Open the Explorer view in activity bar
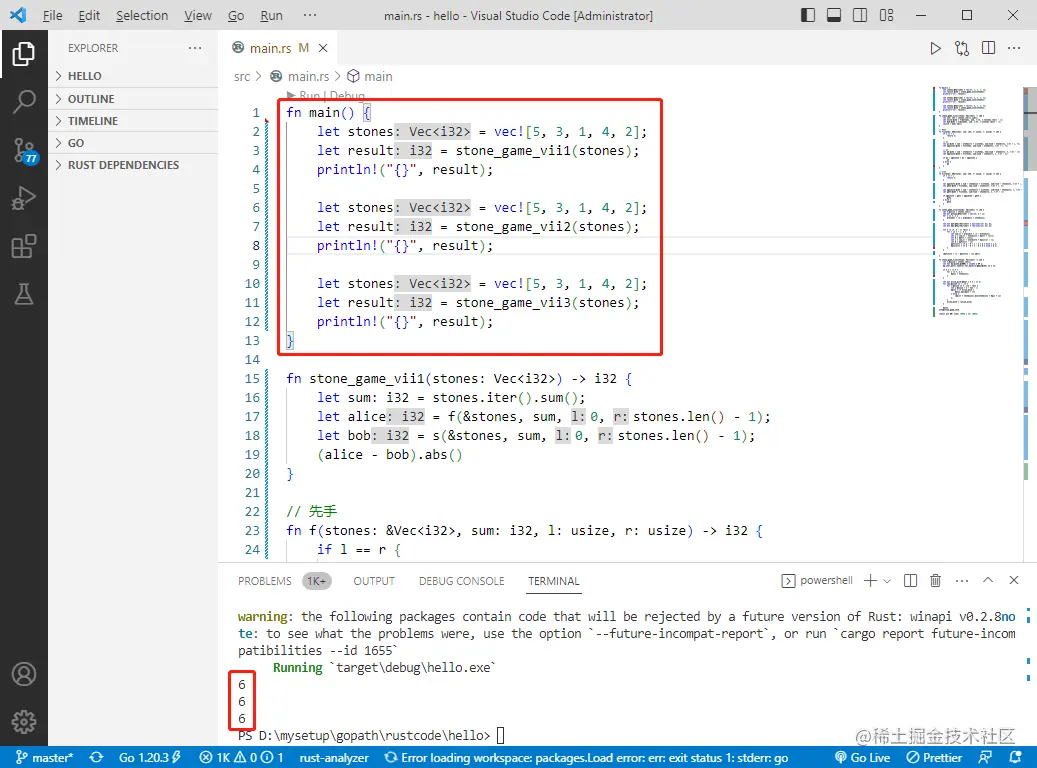1037x768 pixels. 24,54
